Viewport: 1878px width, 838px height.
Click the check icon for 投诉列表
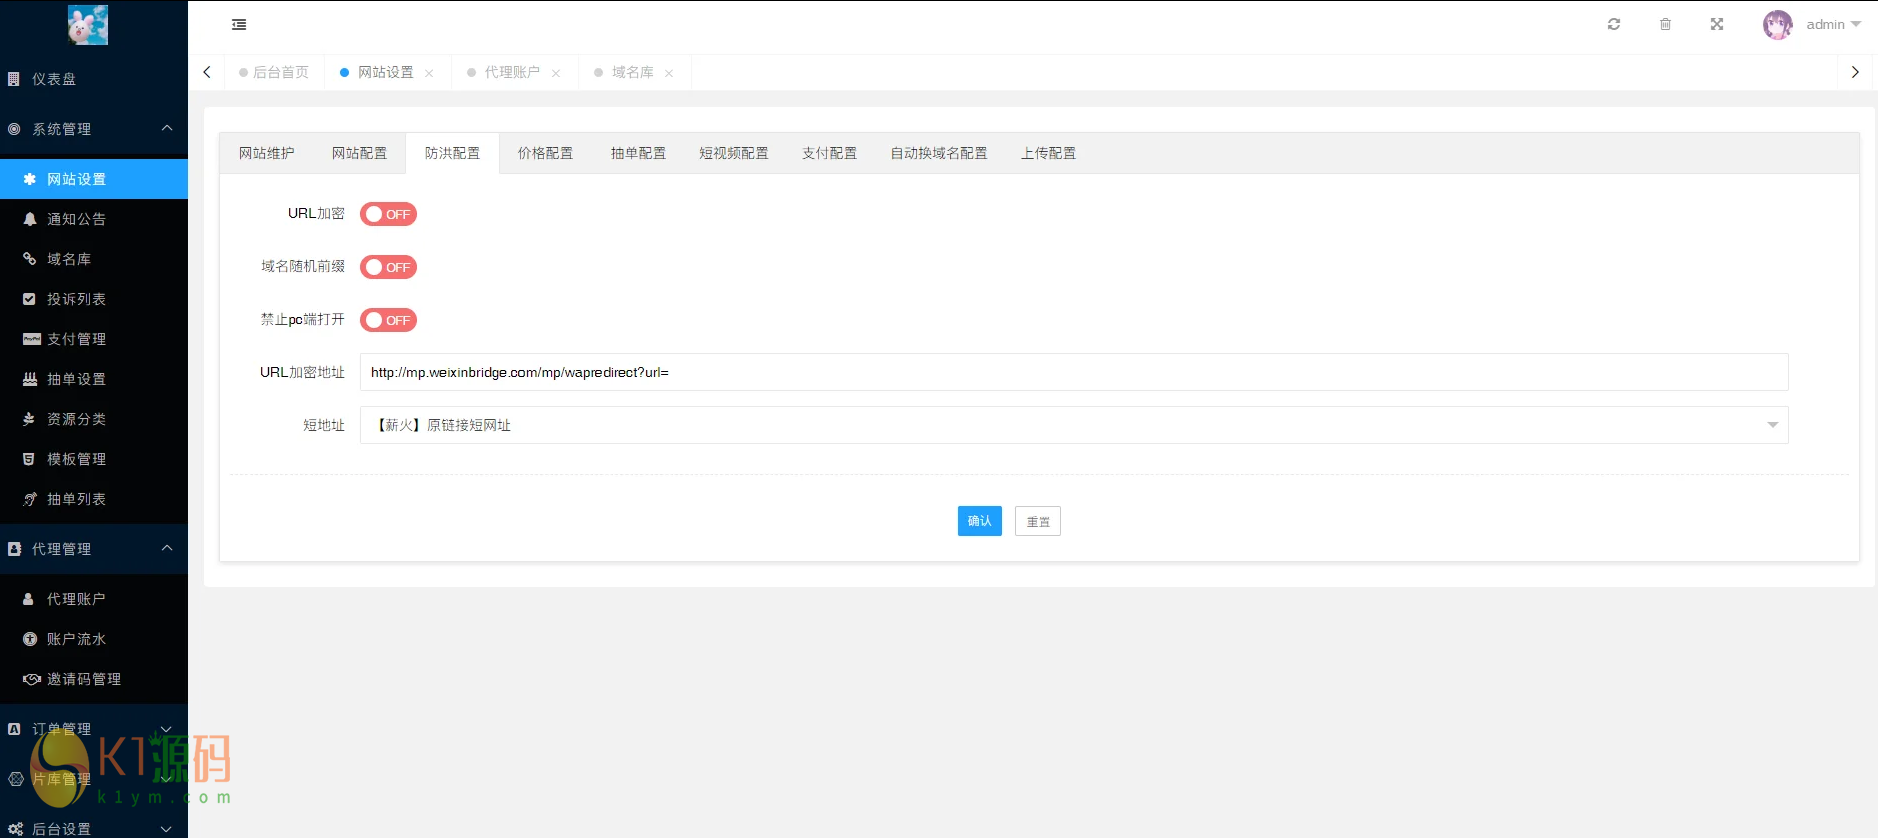pyautogui.click(x=30, y=299)
